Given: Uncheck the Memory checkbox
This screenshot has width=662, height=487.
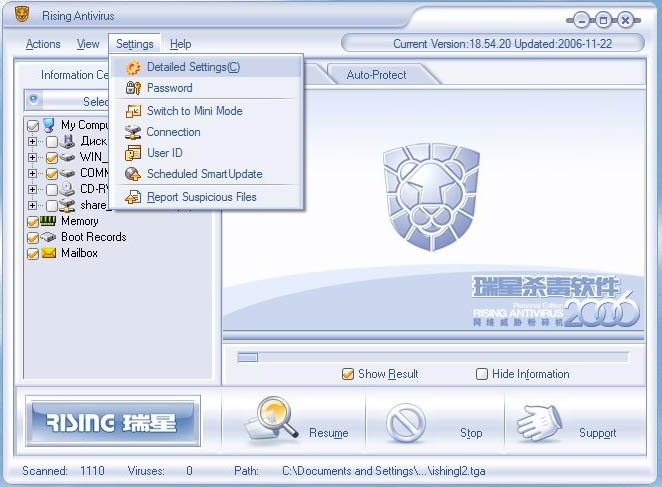Looking at the screenshot, I should point(33,221).
